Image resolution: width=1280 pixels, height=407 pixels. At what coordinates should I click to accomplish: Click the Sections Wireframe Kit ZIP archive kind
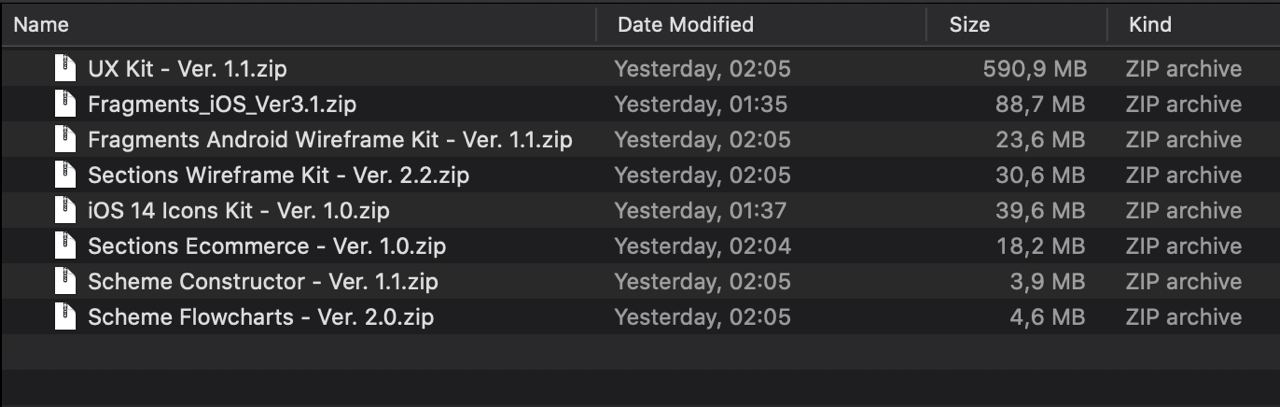(1183, 175)
